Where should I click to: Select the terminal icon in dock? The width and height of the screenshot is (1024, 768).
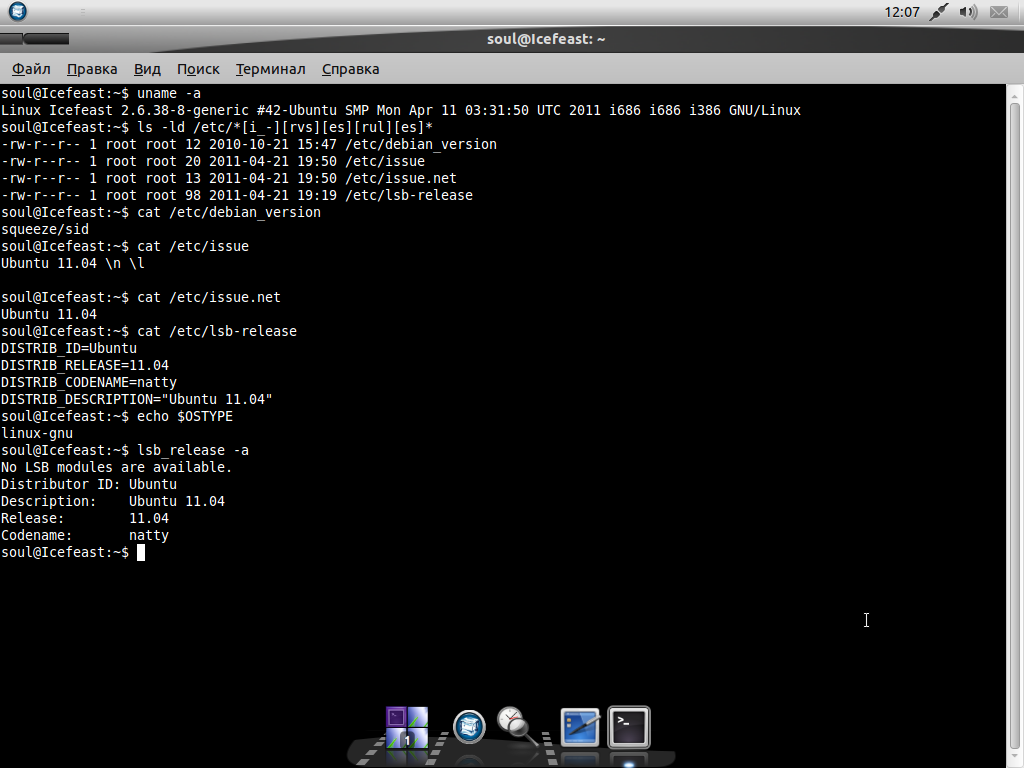pos(629,727)
